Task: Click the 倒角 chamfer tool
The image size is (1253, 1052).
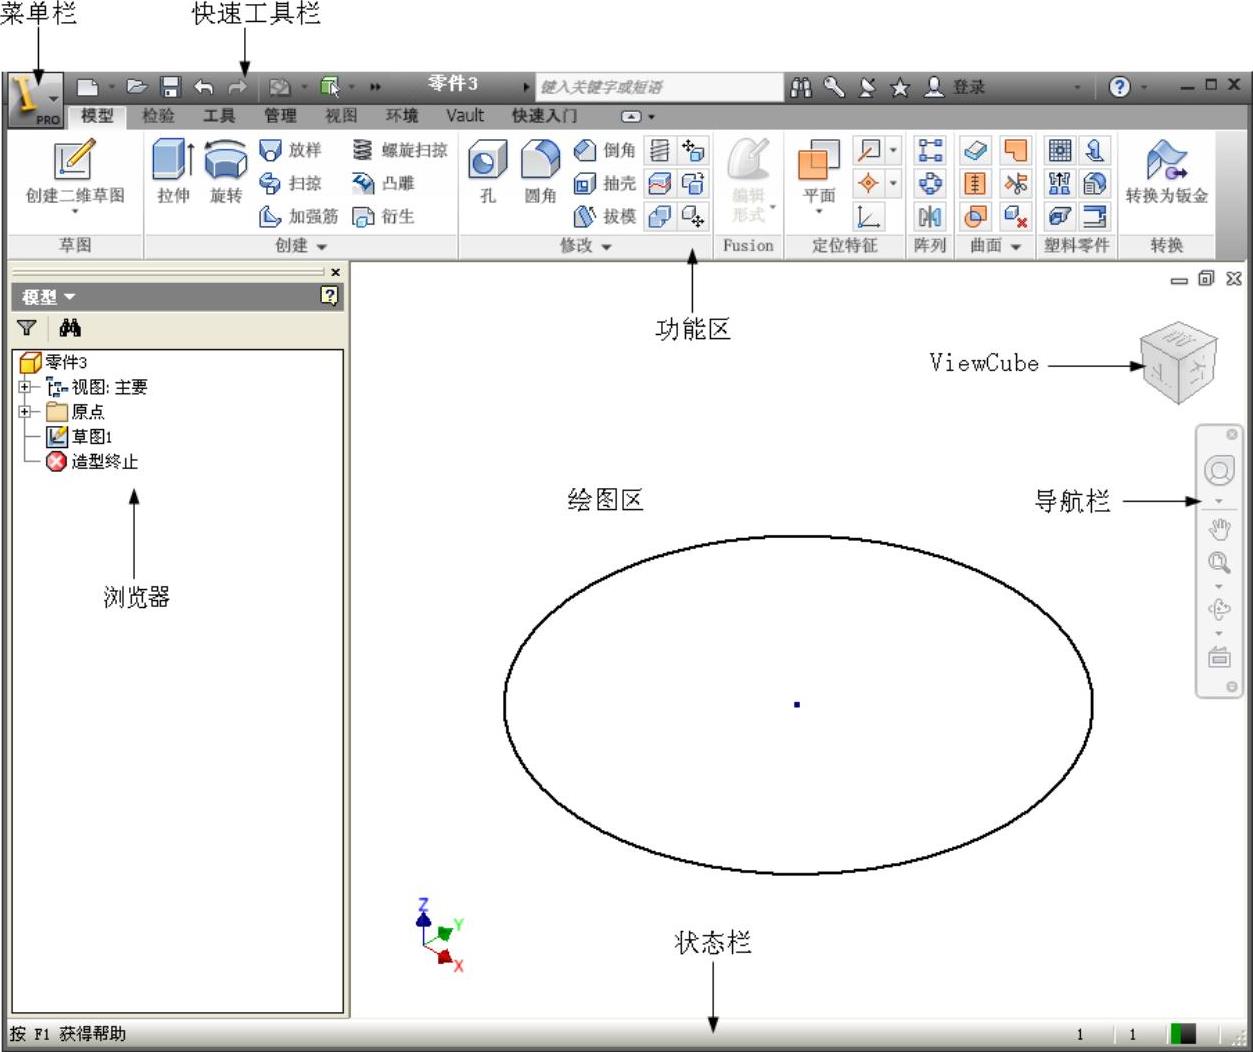Action: point(605,150)
